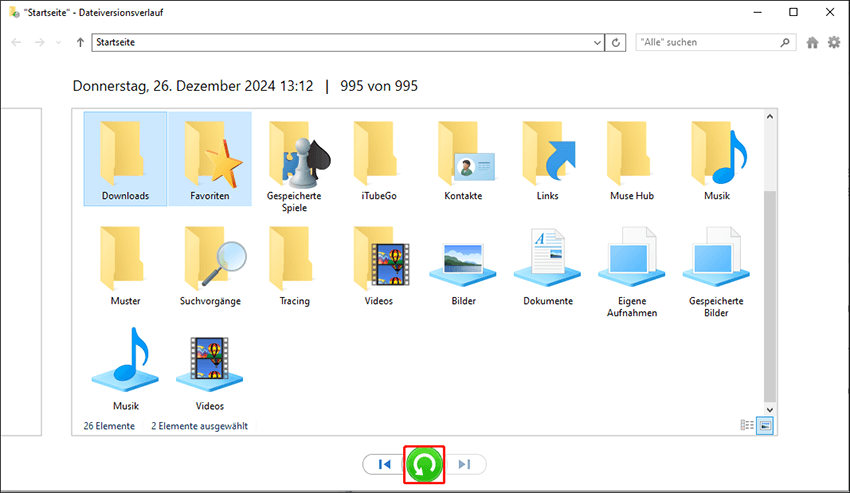Go to the next version
This screenshot has width=850, height=493.
465,464
